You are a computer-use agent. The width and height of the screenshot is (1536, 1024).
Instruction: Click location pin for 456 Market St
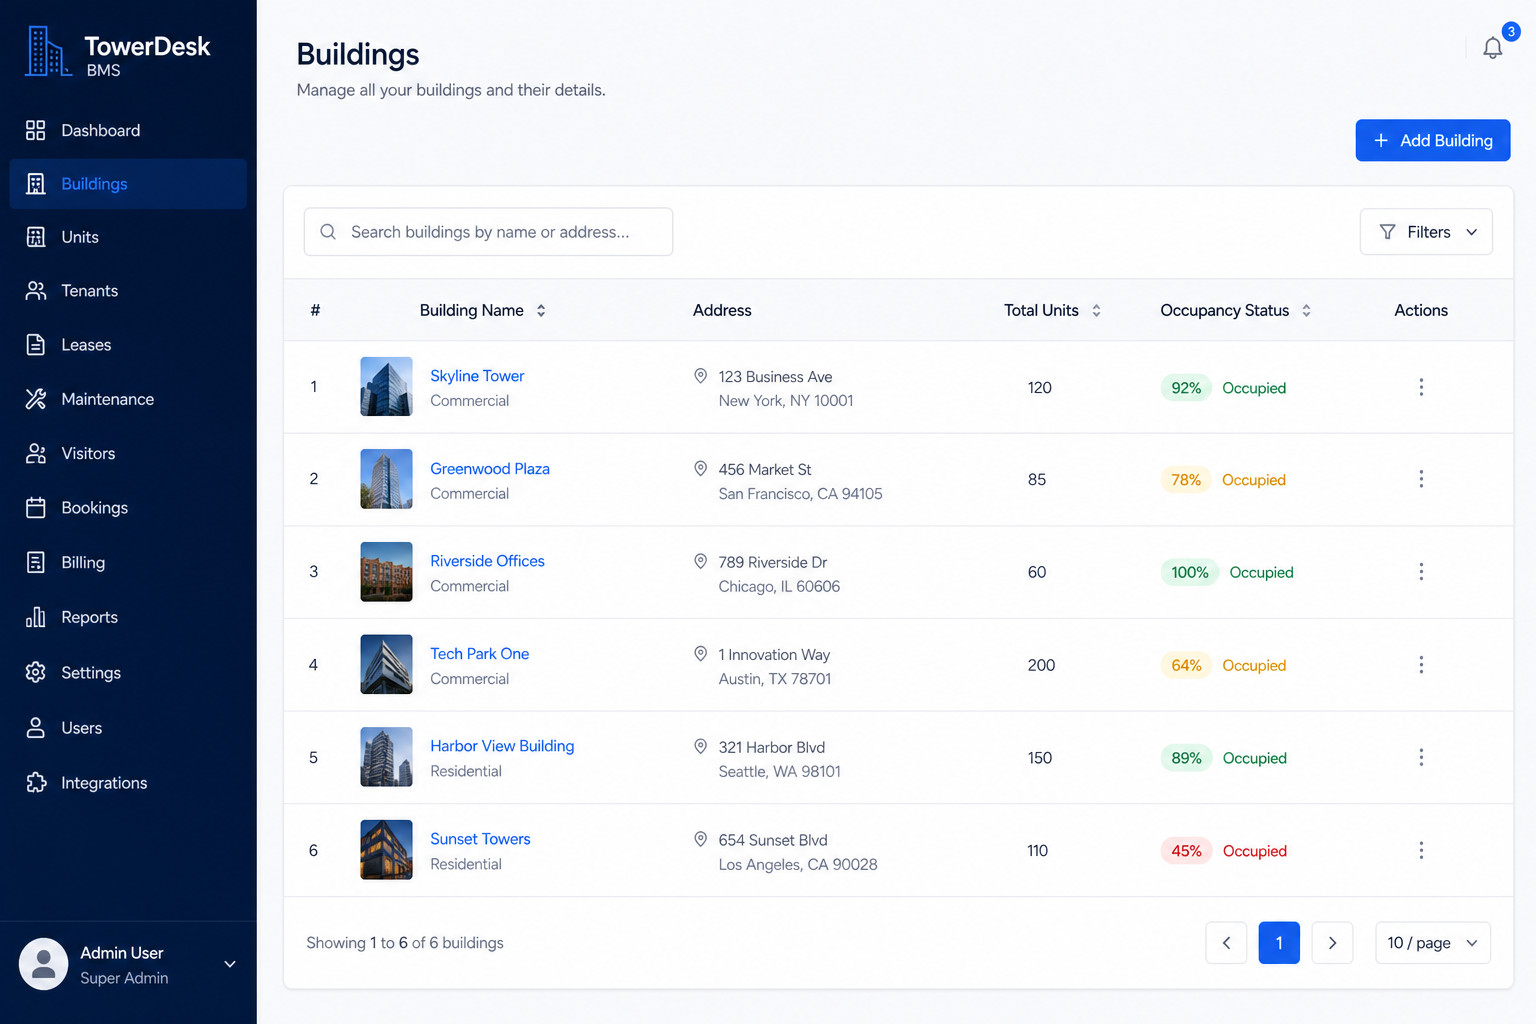point(701,469)
